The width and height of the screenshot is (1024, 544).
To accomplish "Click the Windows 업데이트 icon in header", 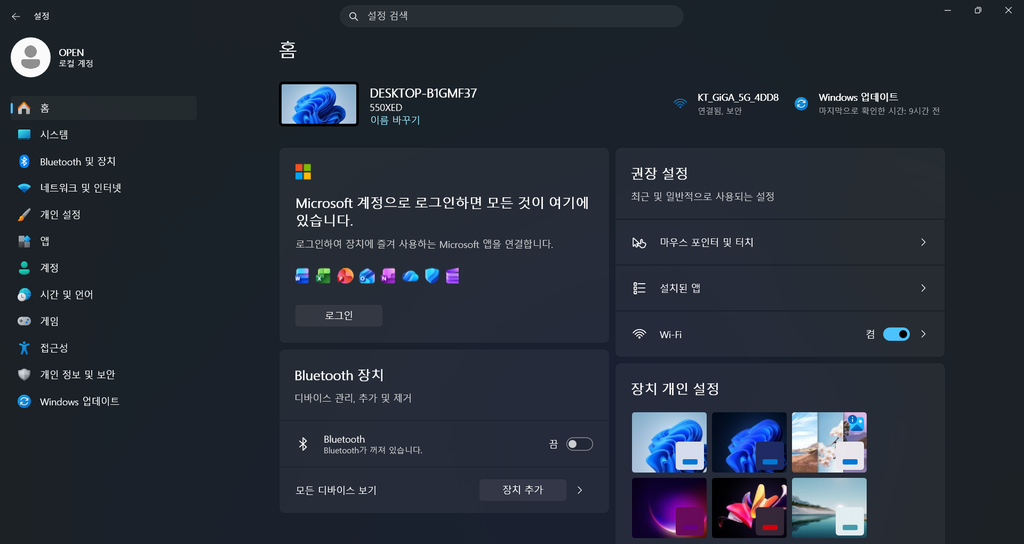I will point(801,104).
